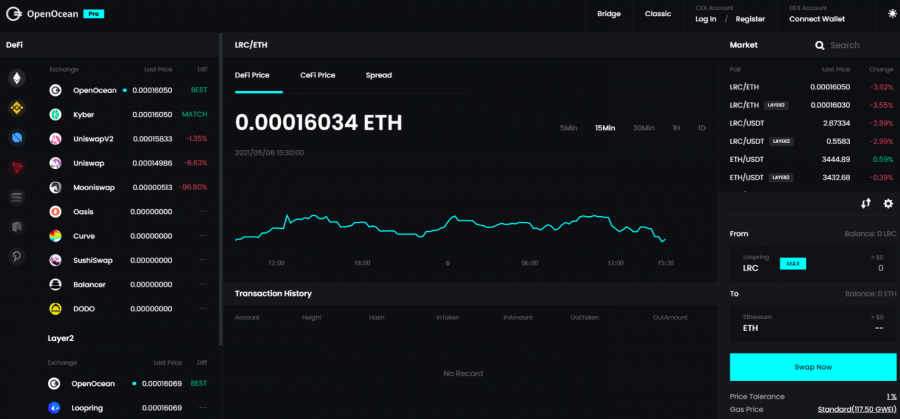The width and height of the screenshot is (900, 419).
Task: Select the OKExChain cube icon in sidebar
Action: pyautogui.click(x=17, y=227)
